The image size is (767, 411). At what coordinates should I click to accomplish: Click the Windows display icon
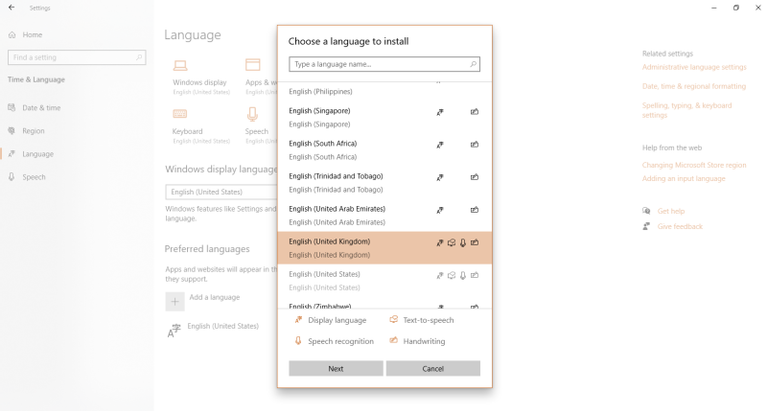181,66
